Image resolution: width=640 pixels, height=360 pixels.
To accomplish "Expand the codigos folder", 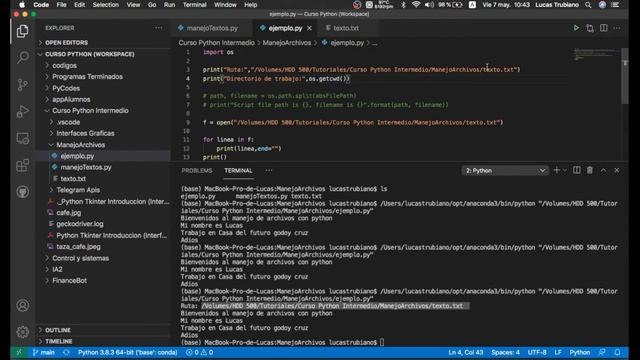I will [x=64, y=65].
